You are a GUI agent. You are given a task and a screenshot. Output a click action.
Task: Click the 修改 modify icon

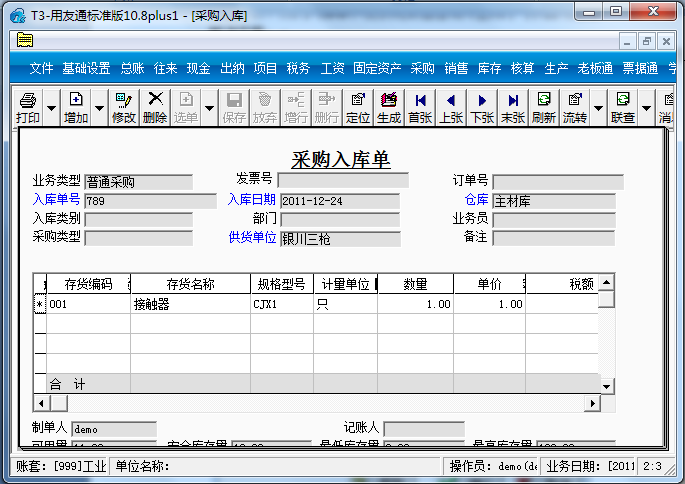(124, 108)
